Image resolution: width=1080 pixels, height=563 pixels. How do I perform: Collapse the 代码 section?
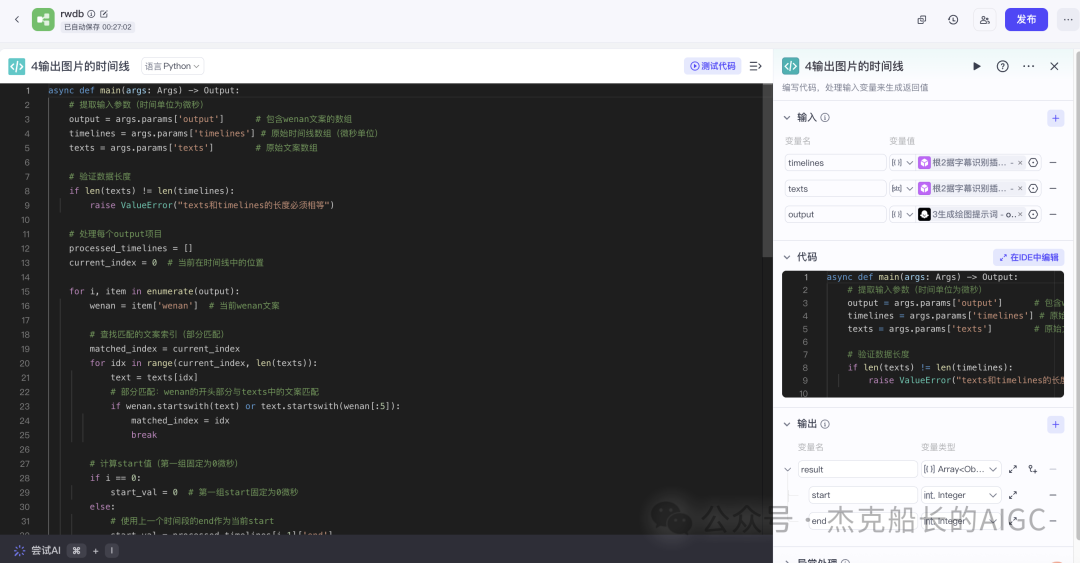787,257
